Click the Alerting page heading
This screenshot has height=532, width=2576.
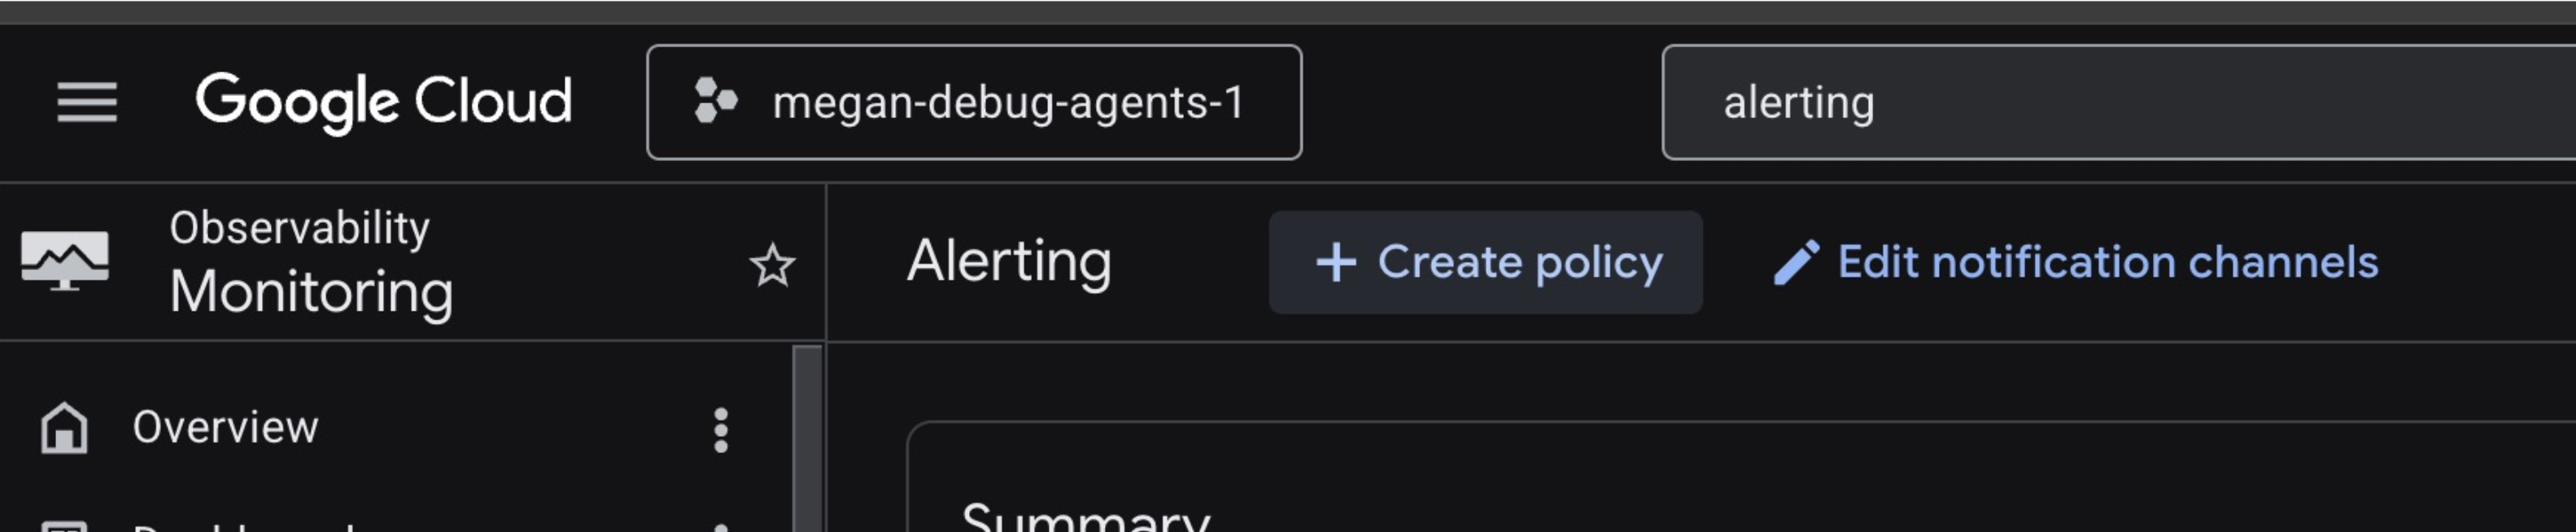point(1009,262)
